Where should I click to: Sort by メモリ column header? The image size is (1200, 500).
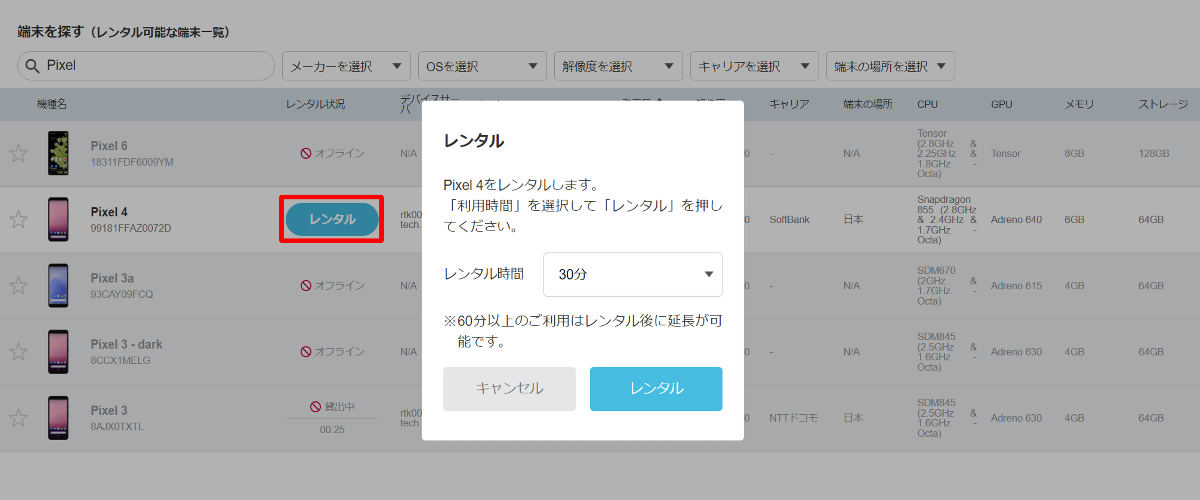pyautogui.click(x=1080, y=105)
